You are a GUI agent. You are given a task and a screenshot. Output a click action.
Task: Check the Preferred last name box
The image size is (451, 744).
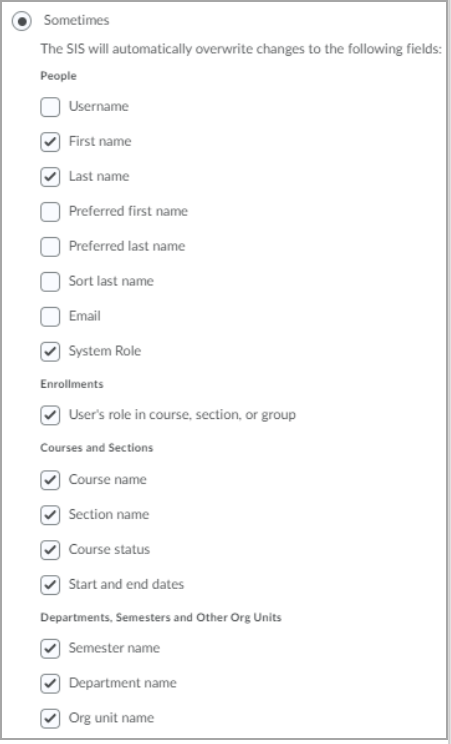pos(50,247)
